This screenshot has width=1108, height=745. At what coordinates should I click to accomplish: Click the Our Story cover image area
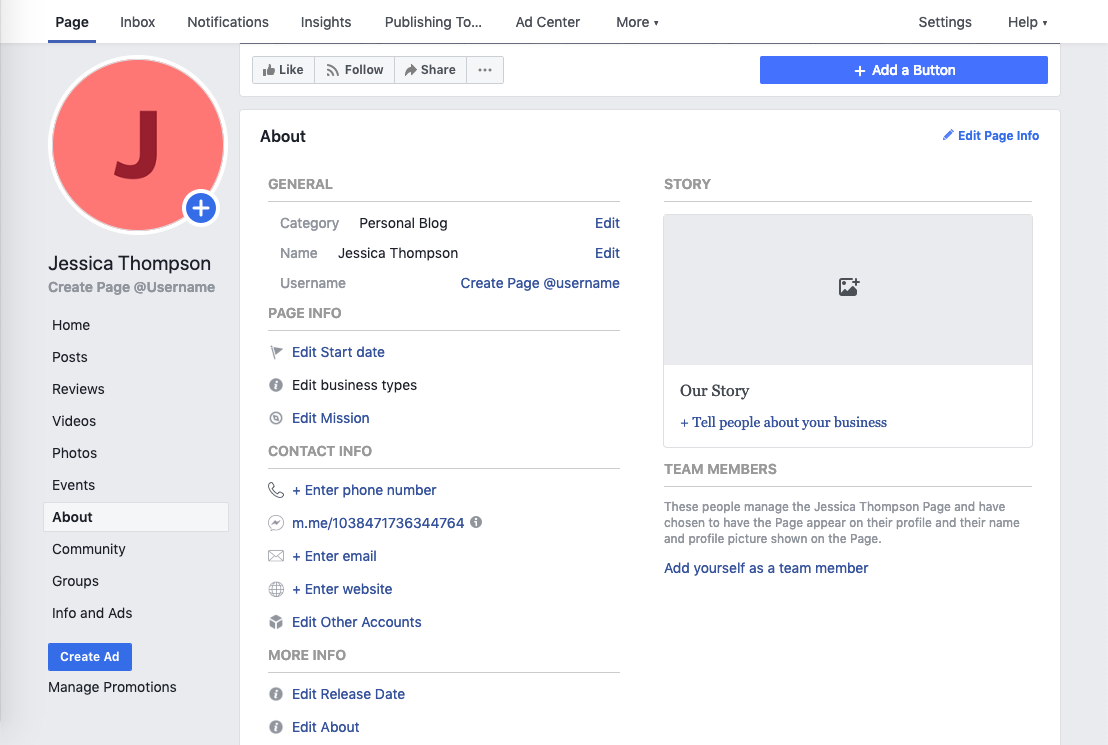click(x=848, y=290)
